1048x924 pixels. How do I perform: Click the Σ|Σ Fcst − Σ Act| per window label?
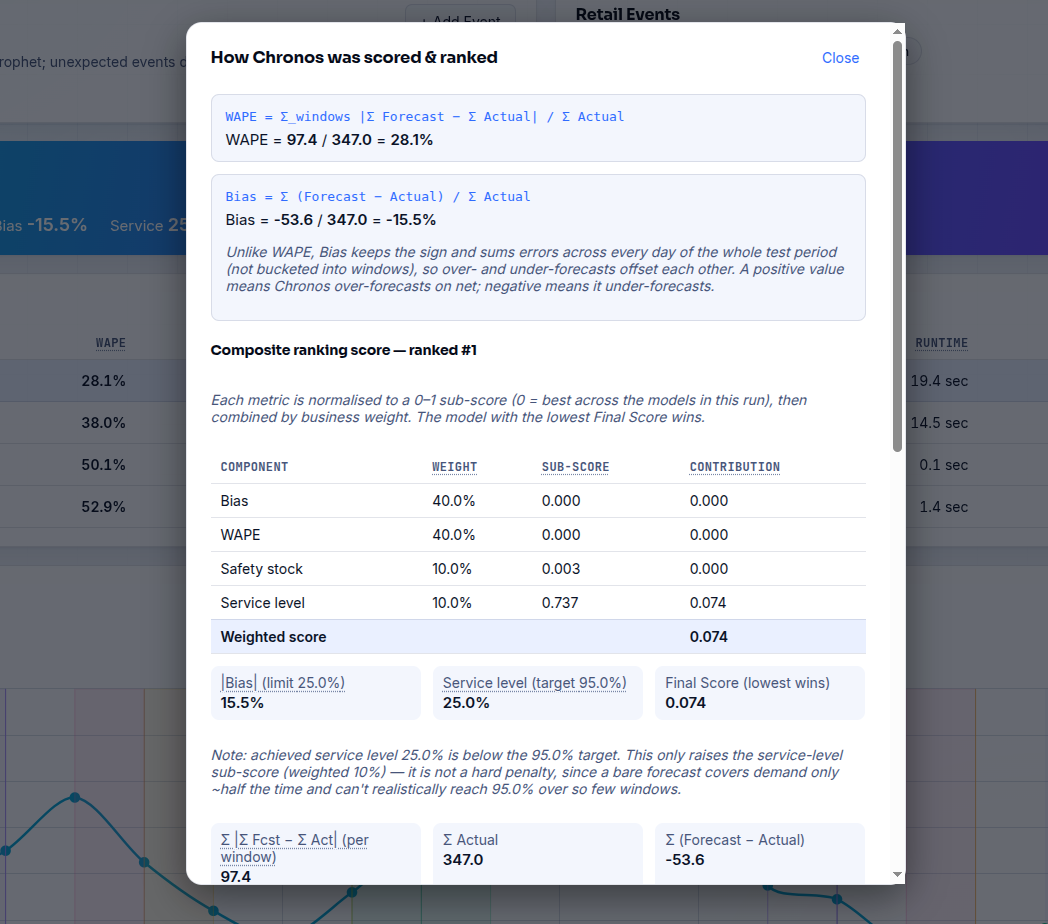coord(294,848)
